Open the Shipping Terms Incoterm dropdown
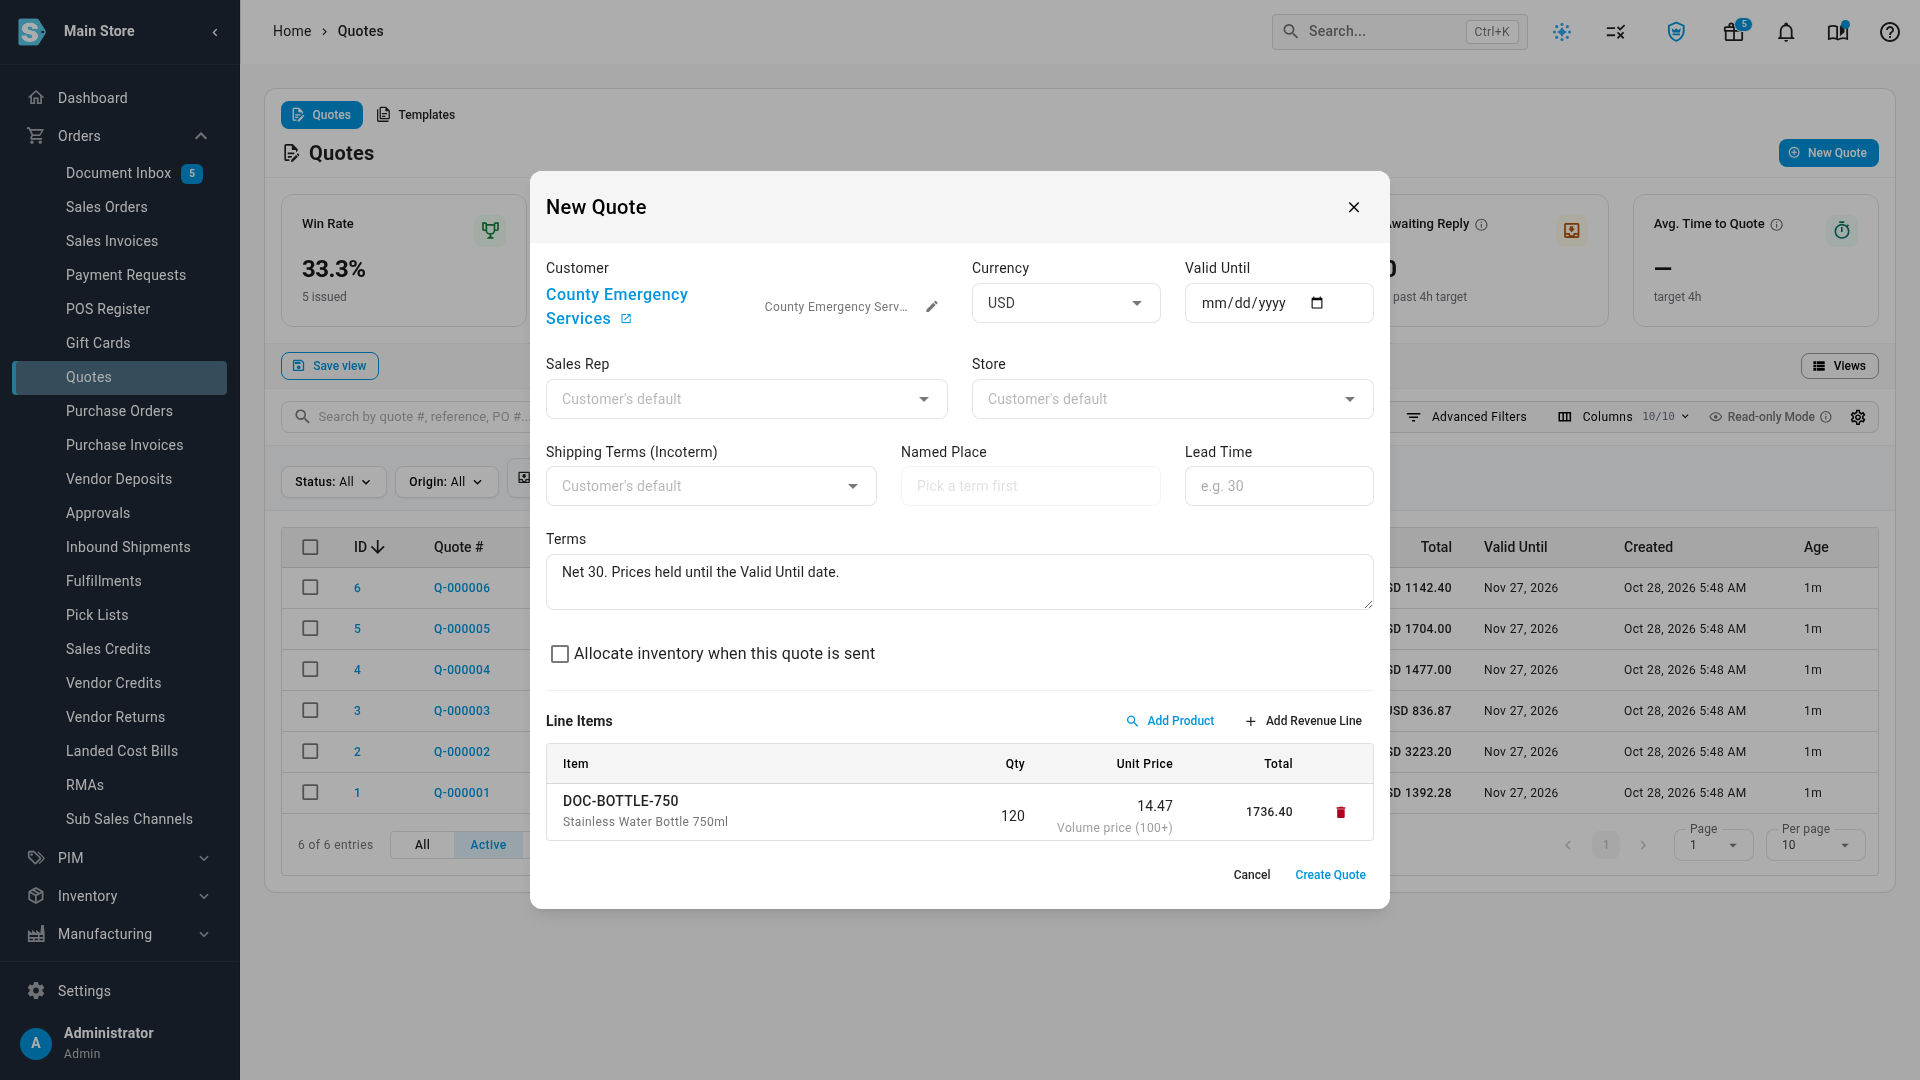The width and height of the screenshot is (1920, 1080). coord(711,486)
